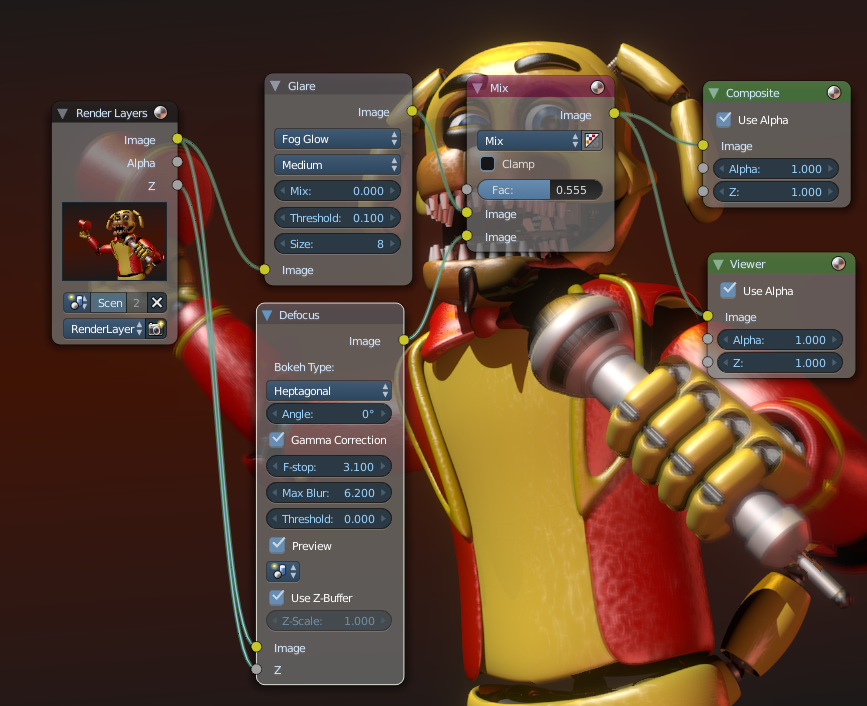This screenshot has width=867, height=706.
Task: Toggle Mix node include-alpha icon
Action: [x=592, y=140]
